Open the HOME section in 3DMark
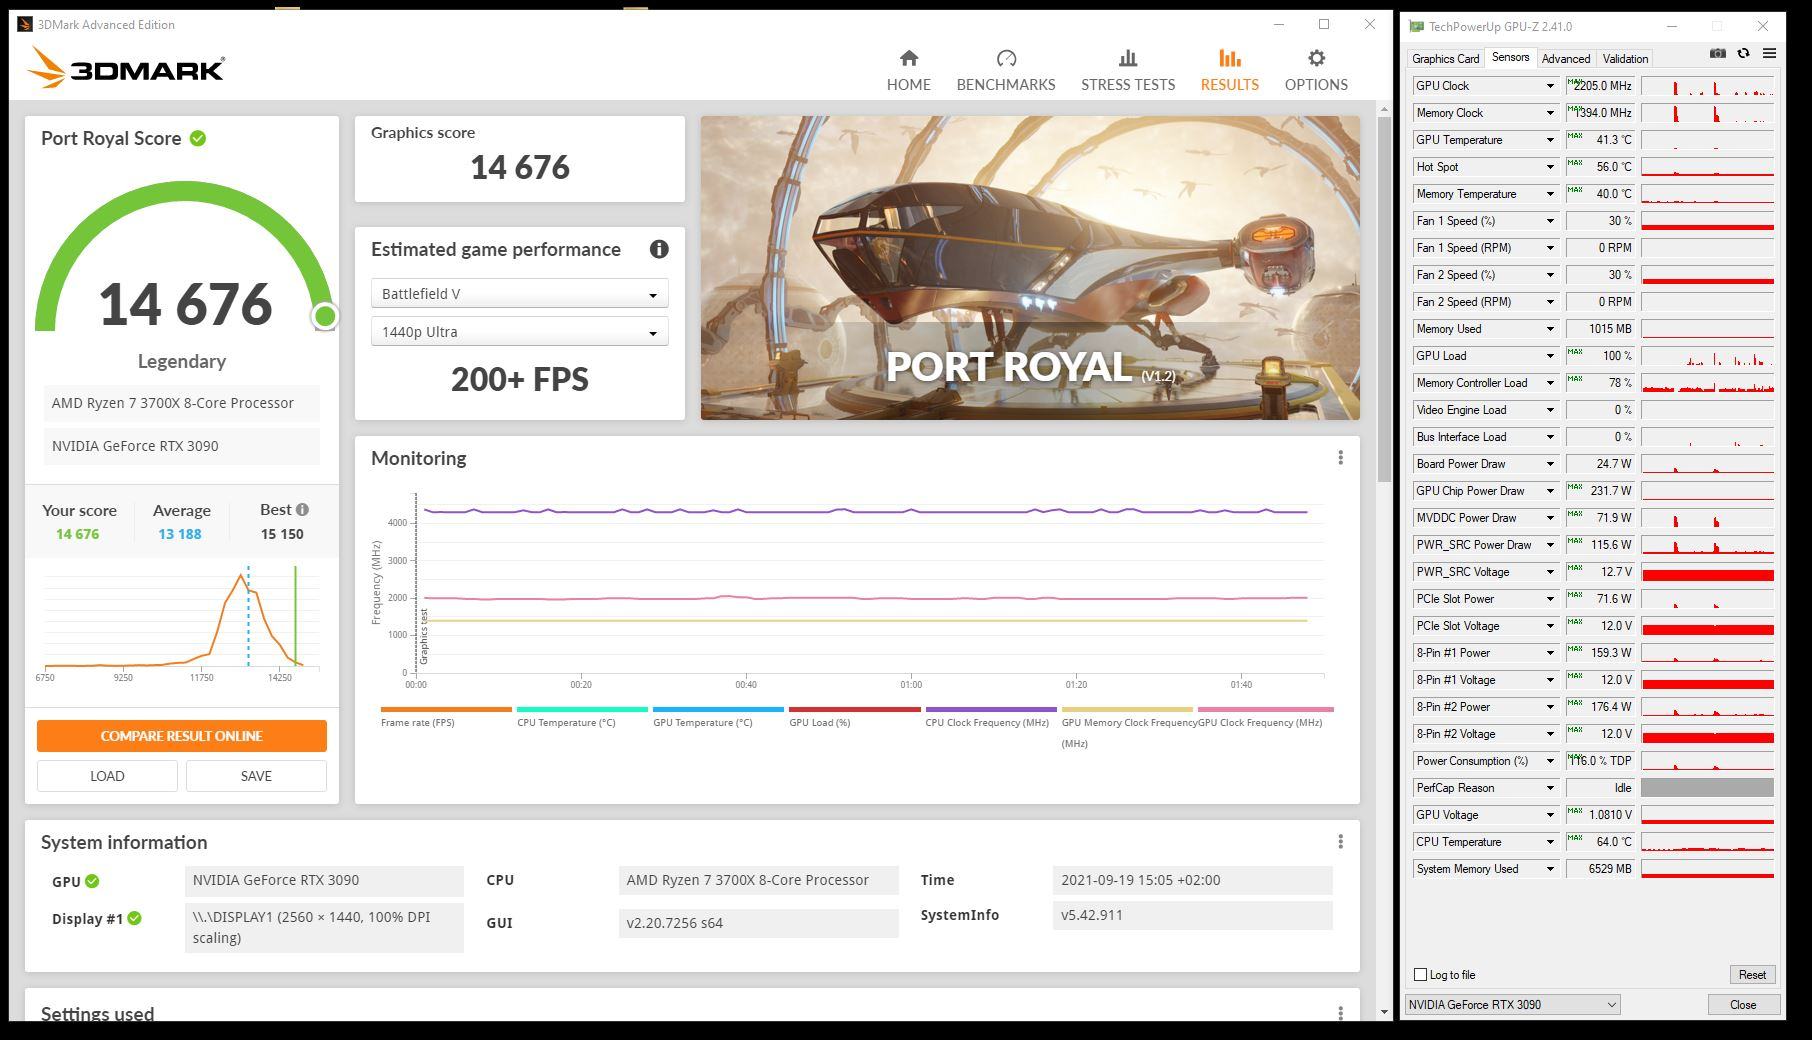 [x=908, y=71]
